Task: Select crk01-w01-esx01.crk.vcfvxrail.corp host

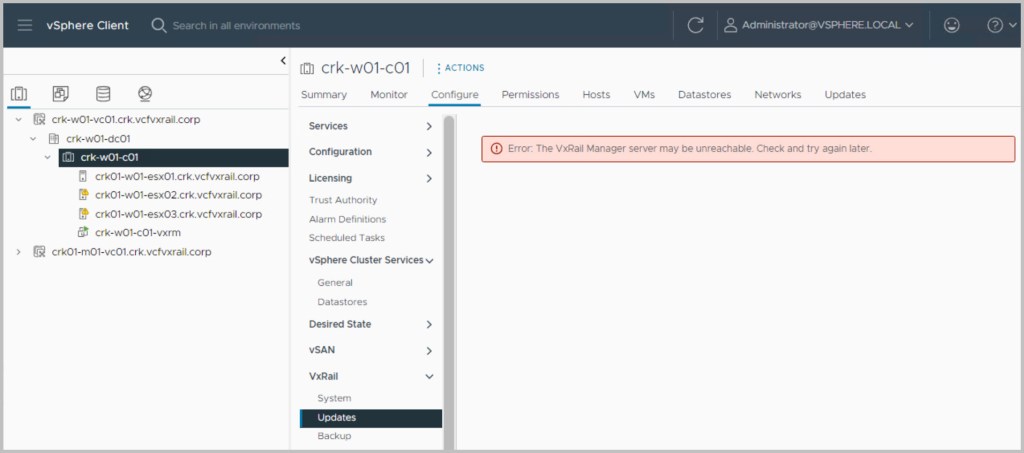Action: [177, 176]
